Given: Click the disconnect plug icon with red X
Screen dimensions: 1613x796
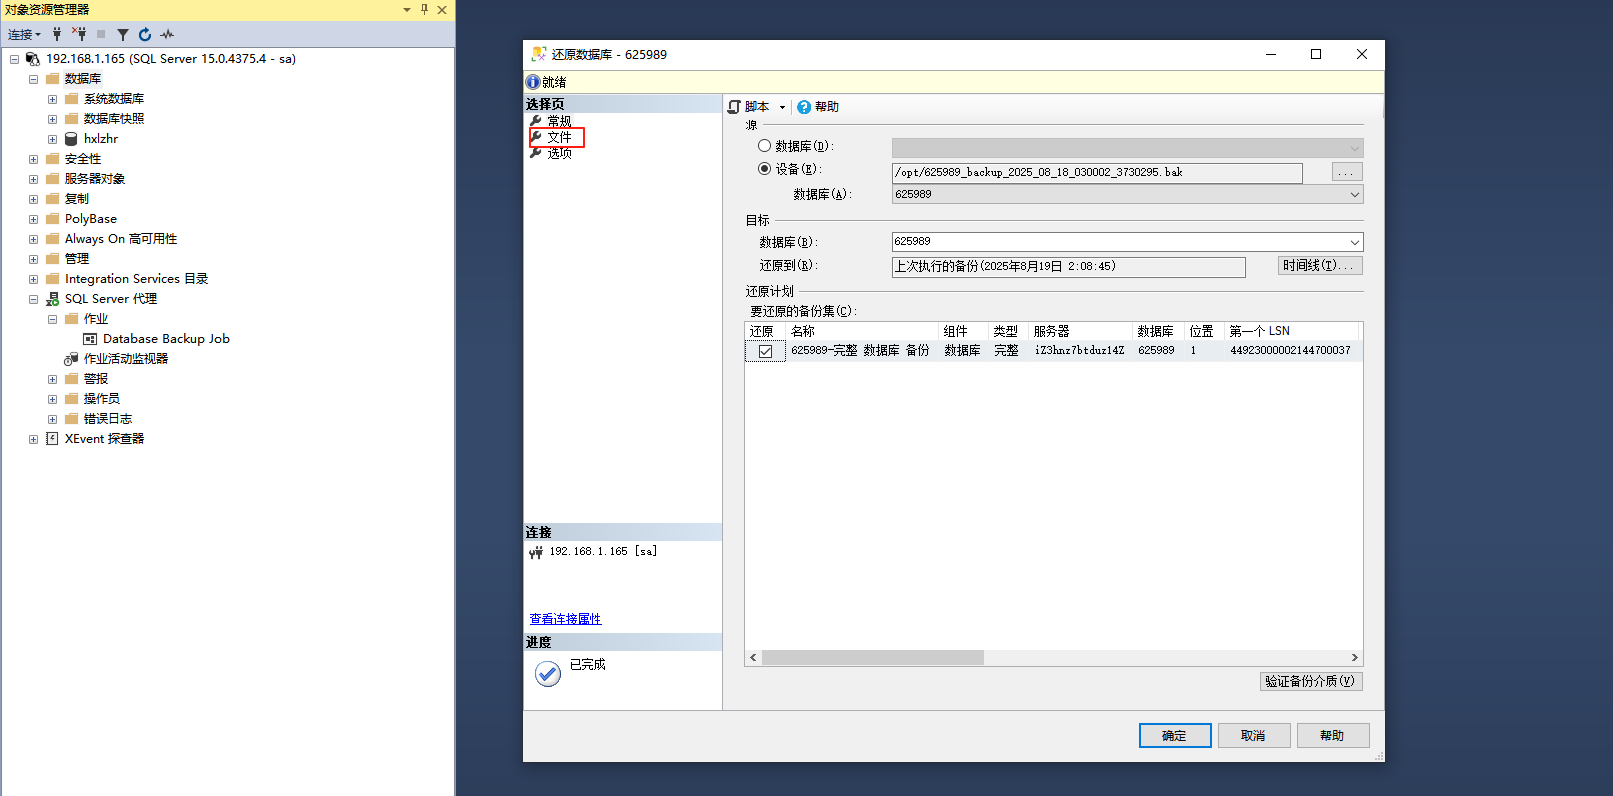Looking at the screenshot, I should click(79, 34).
